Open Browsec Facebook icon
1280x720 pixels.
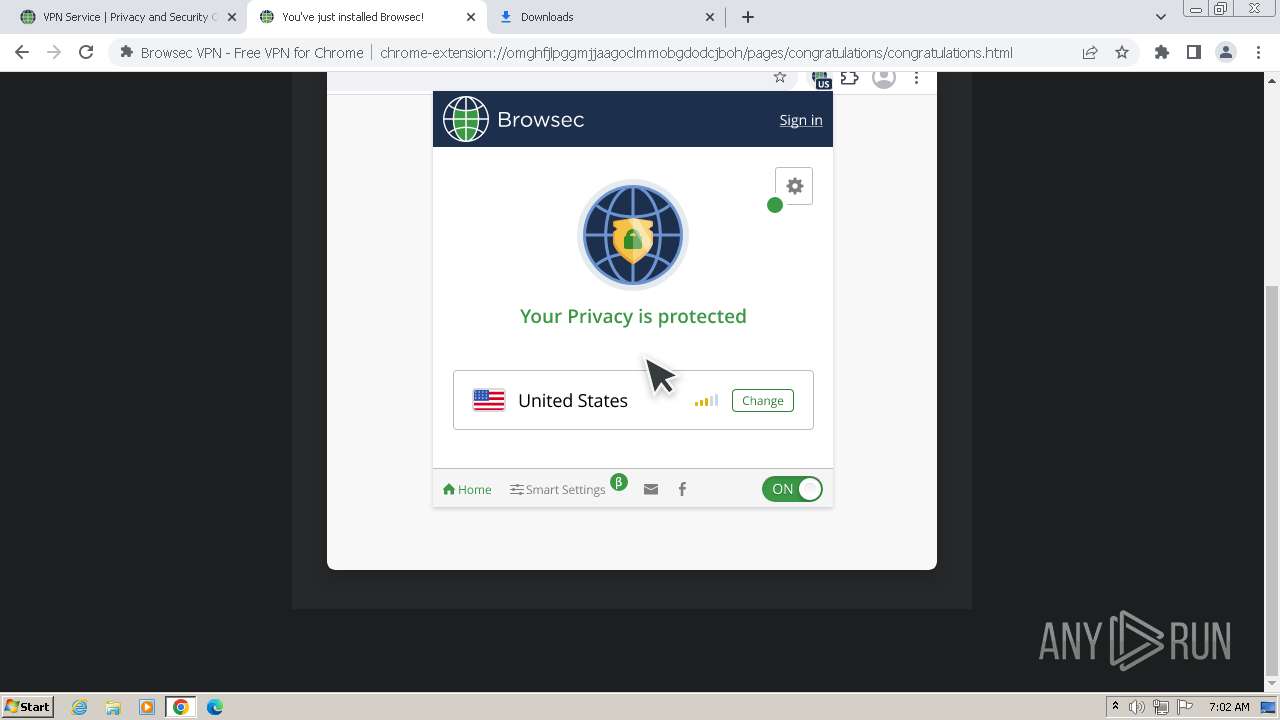pyautogui.click(x=682, y=489)
